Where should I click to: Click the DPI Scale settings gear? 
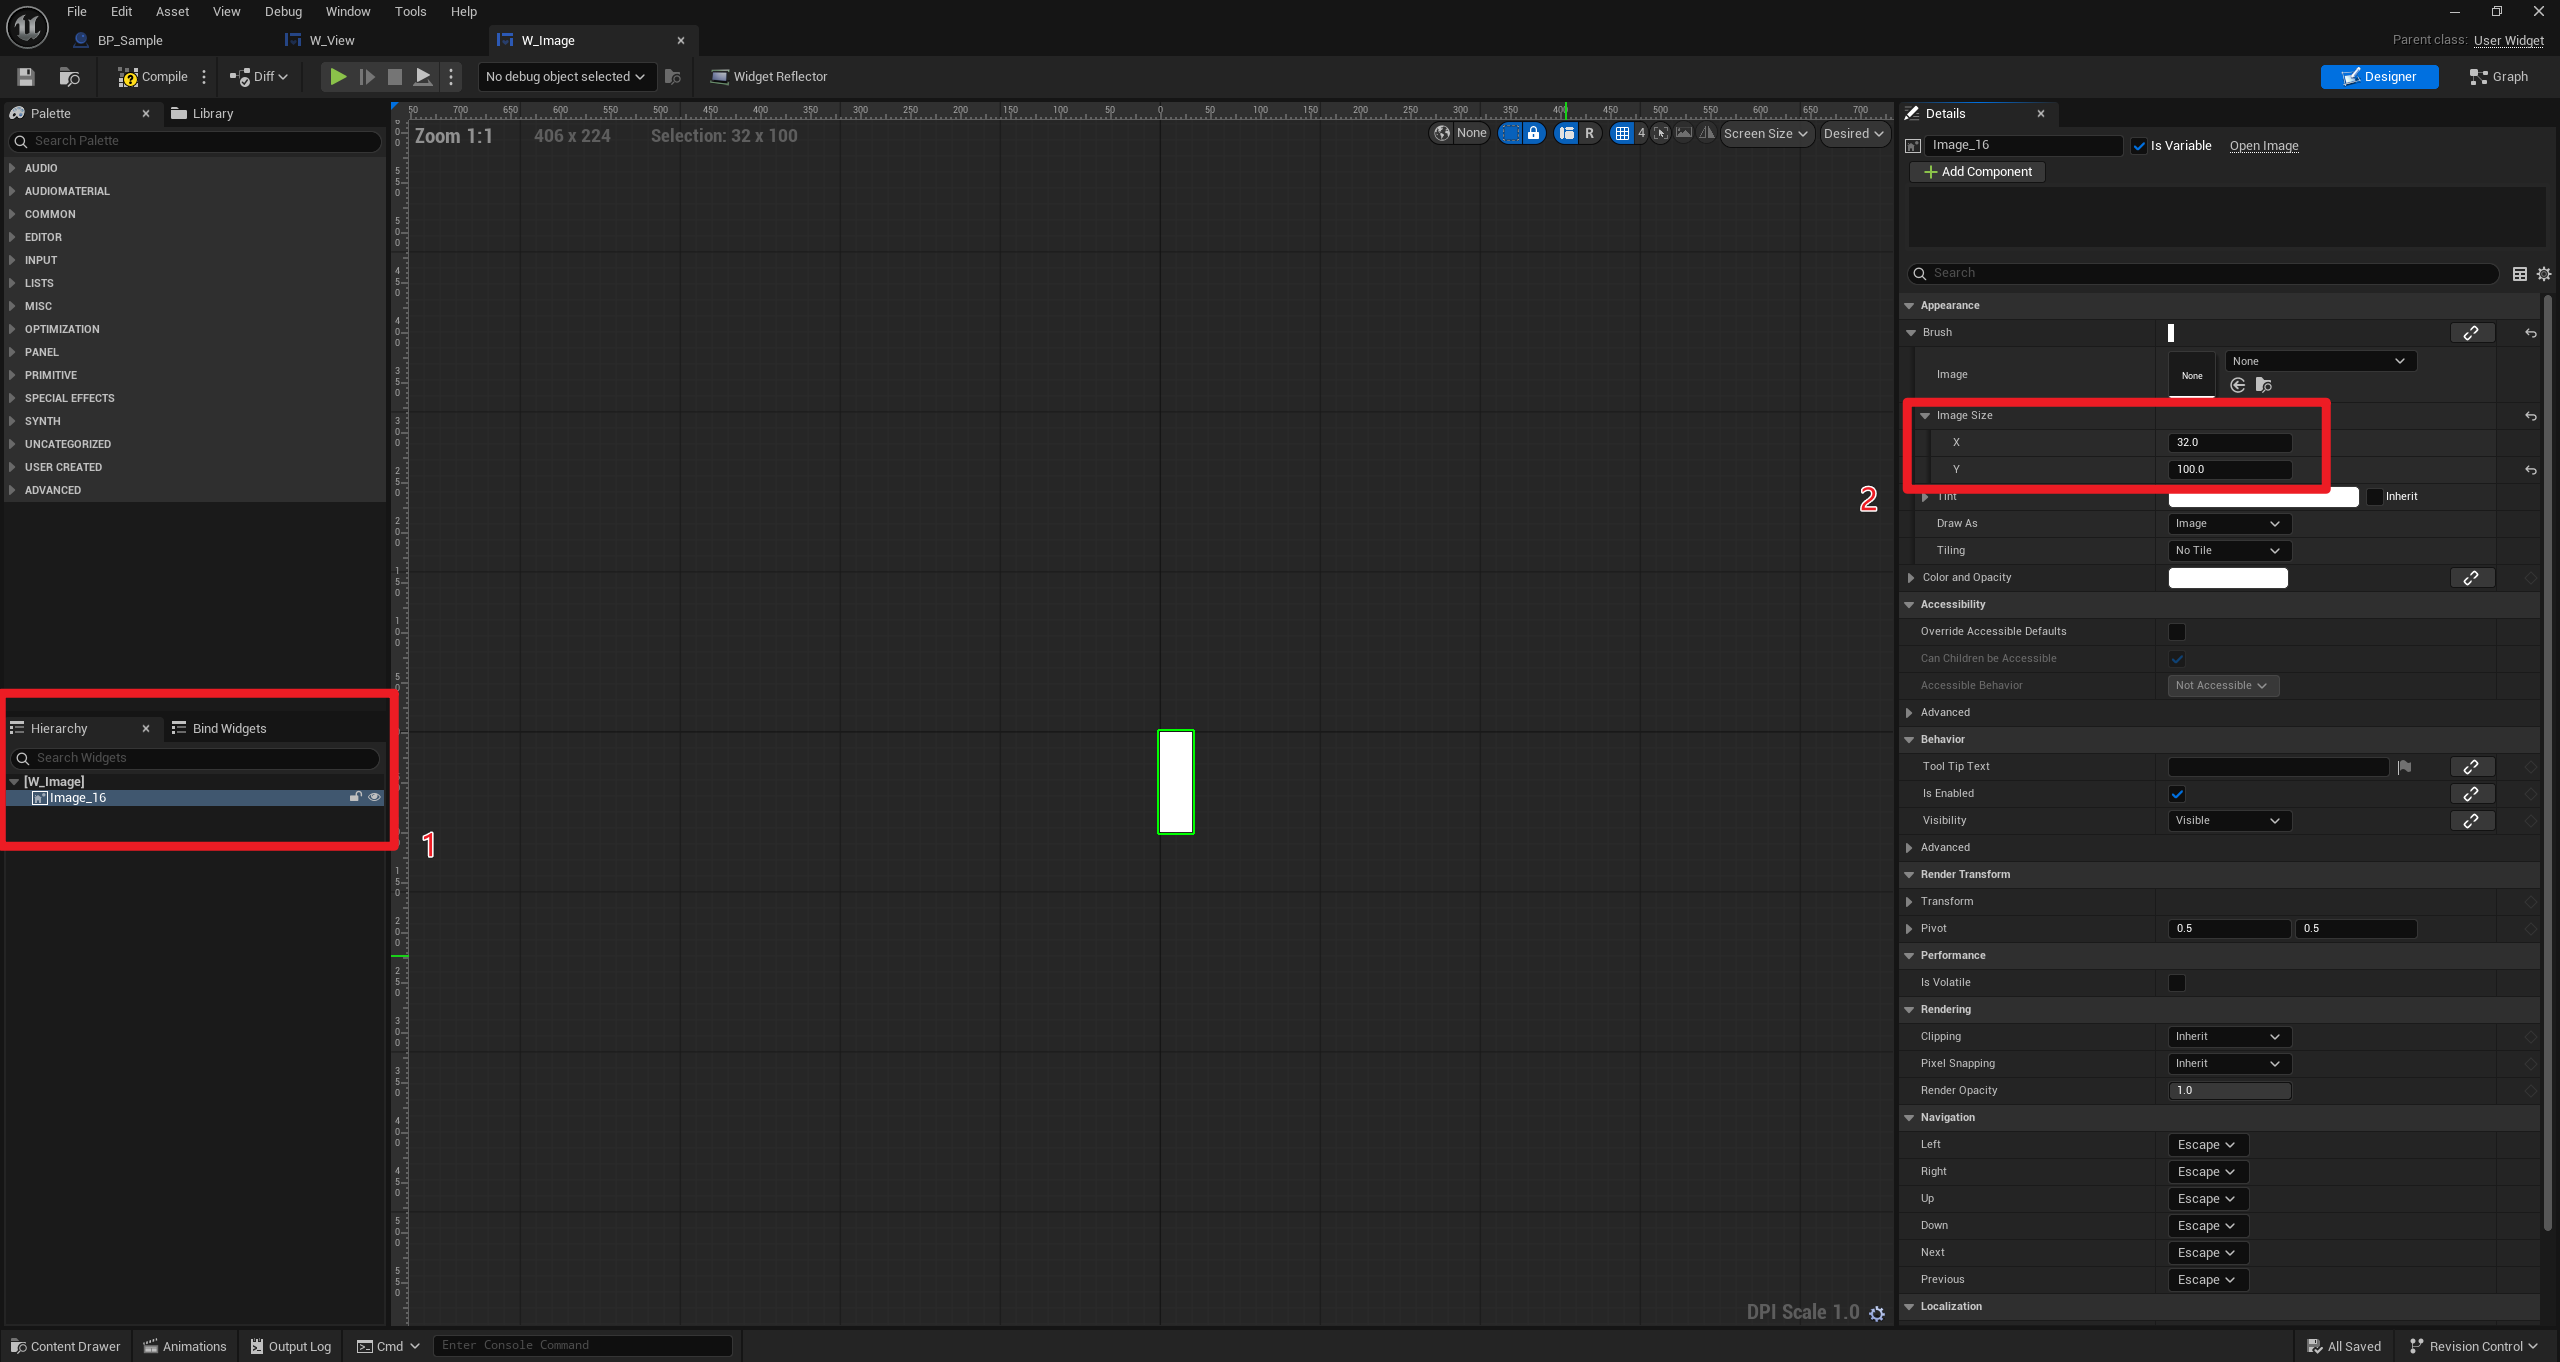click(1877, 1314)
